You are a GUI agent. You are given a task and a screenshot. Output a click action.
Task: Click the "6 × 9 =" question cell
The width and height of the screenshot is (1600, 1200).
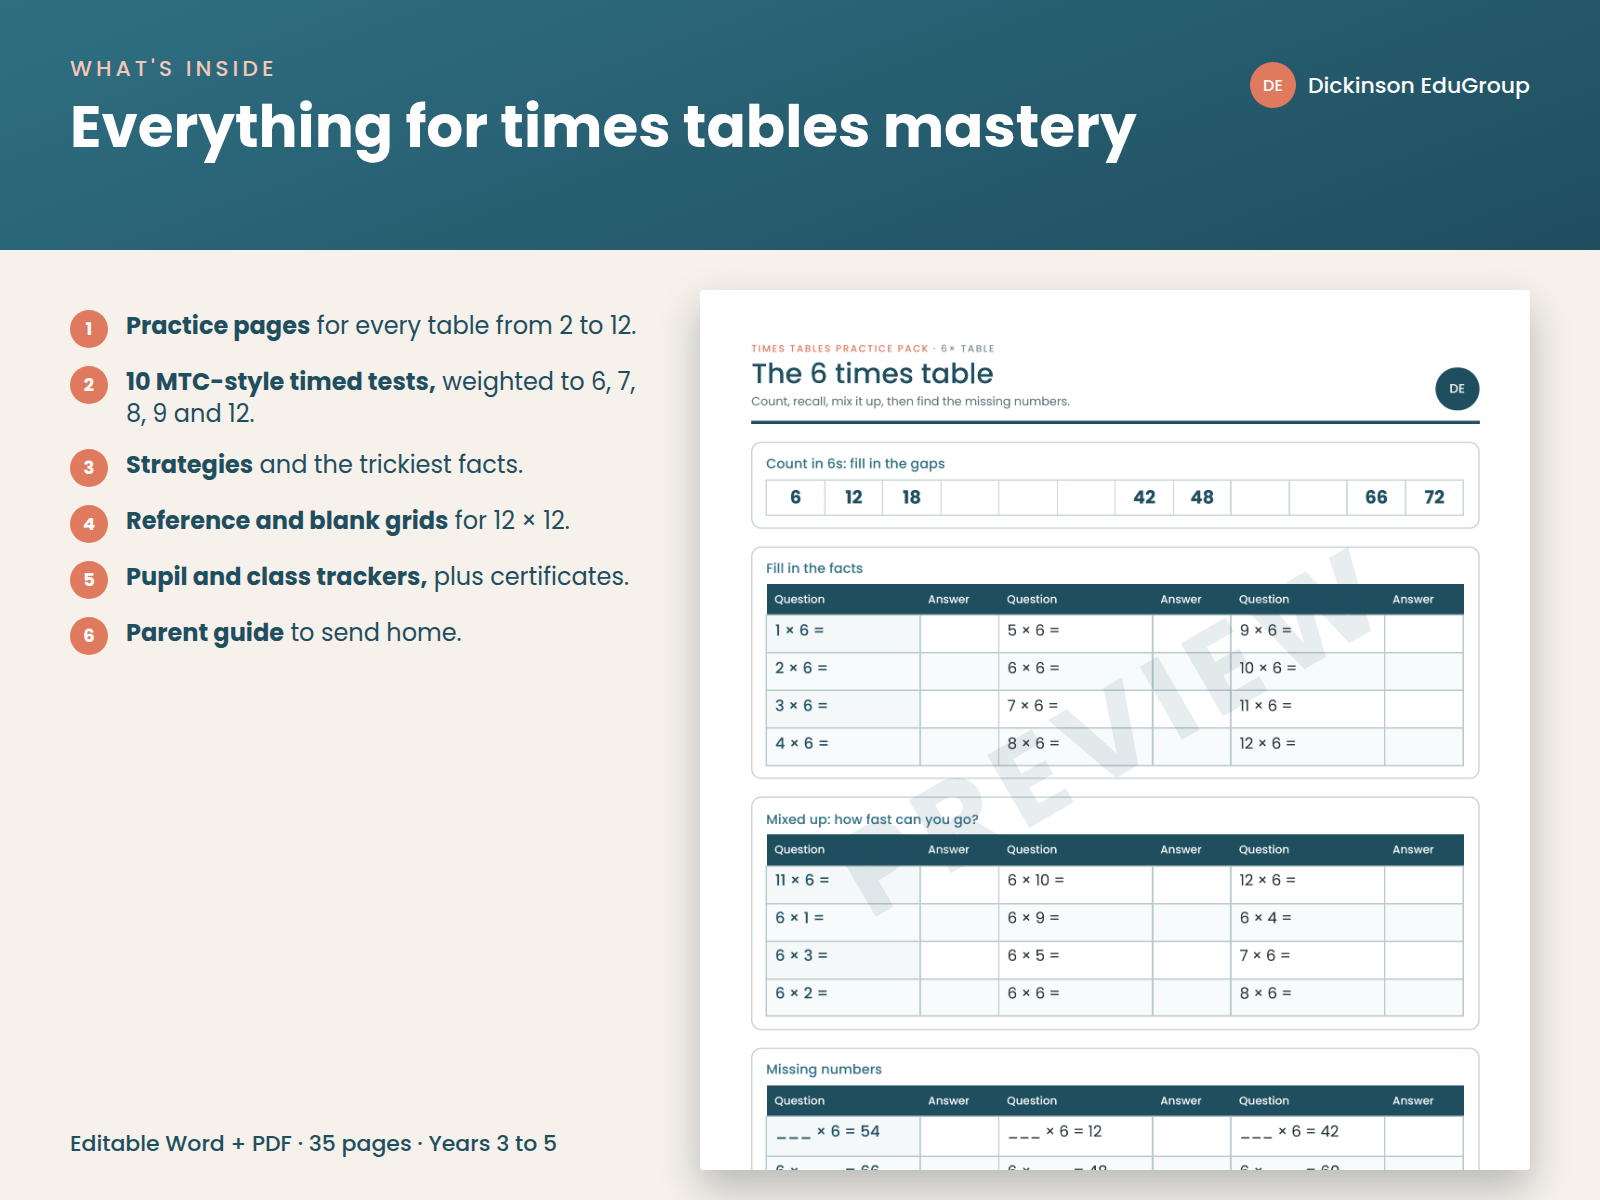[x=1076, y=921]
